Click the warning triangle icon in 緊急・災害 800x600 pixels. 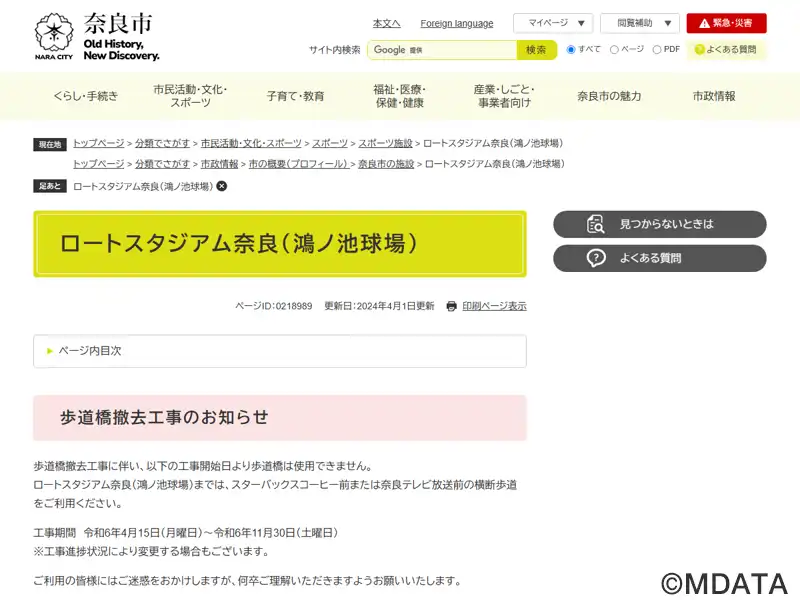point(705,23)
